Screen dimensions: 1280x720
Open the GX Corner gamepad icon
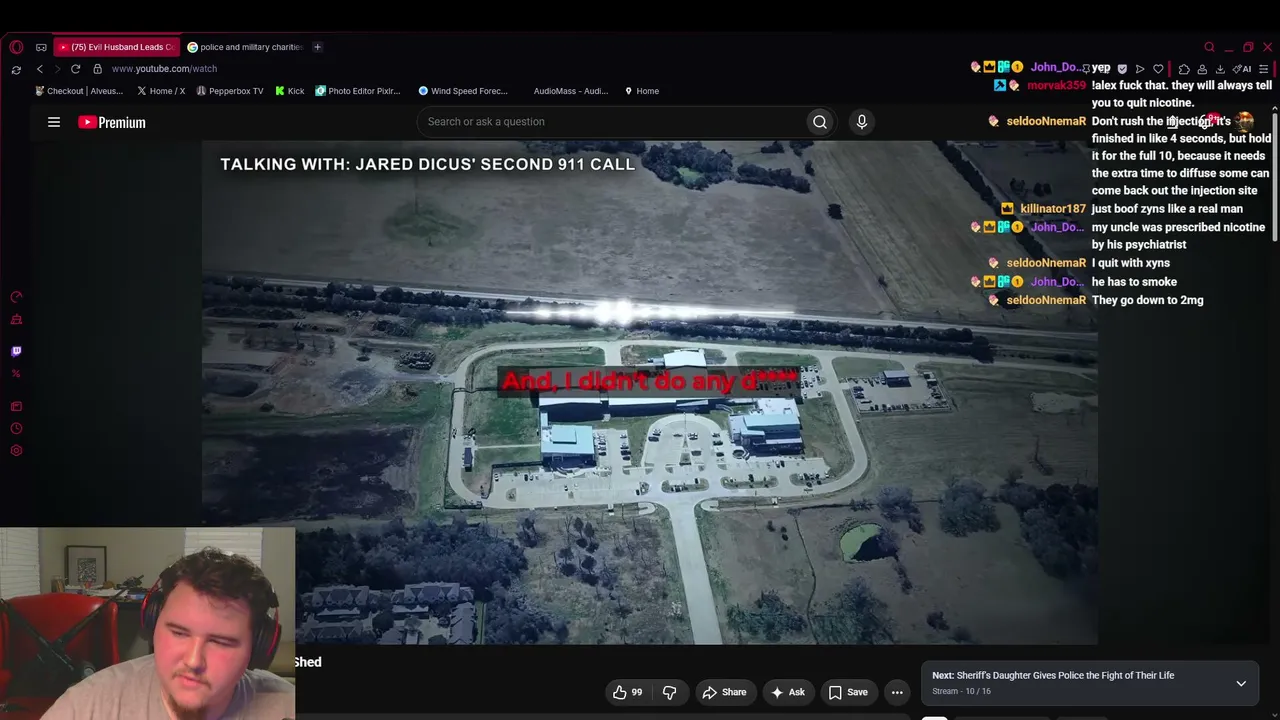pyautogui.click(x=41, y=47)
